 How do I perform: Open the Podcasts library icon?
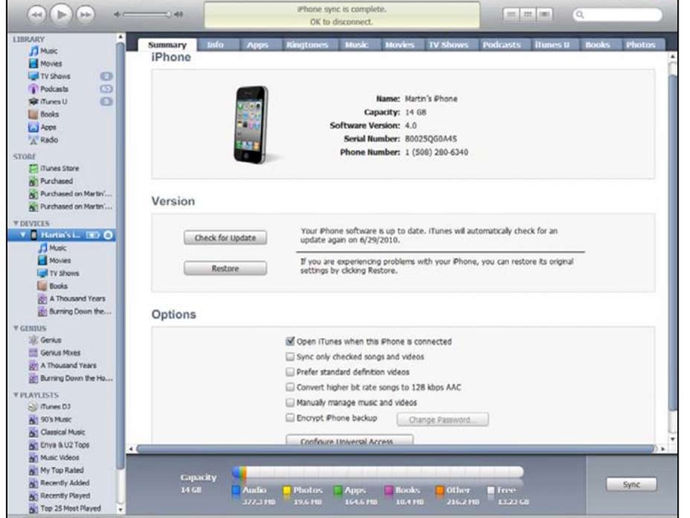[x=33, y=89]
